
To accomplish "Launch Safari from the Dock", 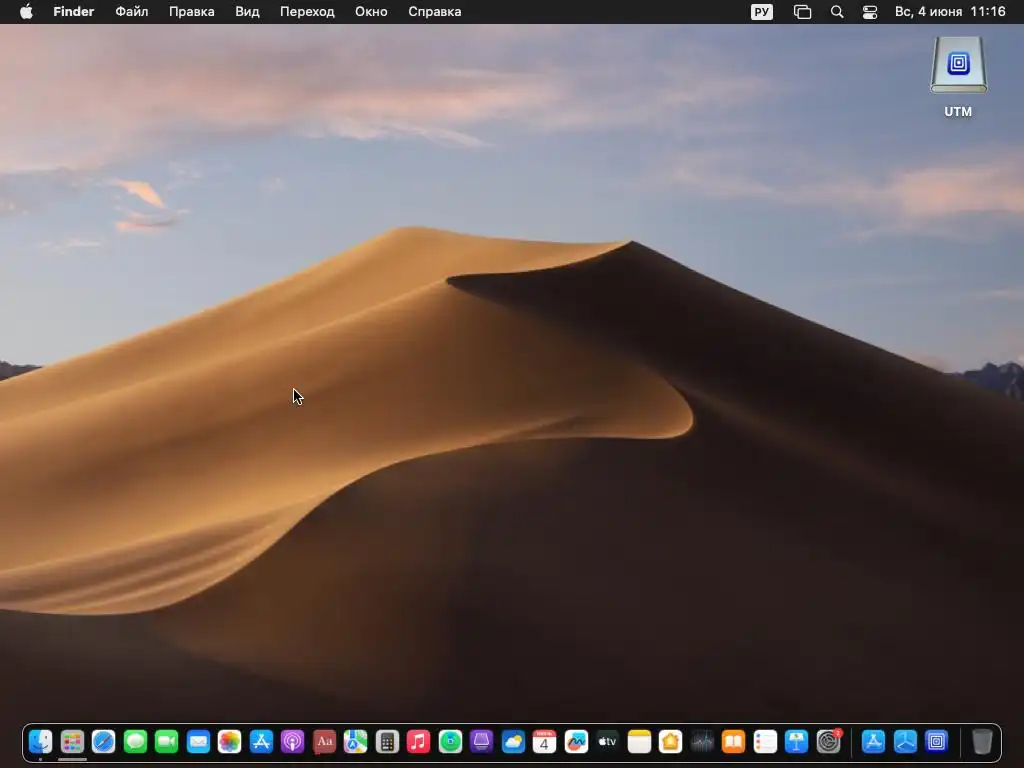I will pos(103,741).
